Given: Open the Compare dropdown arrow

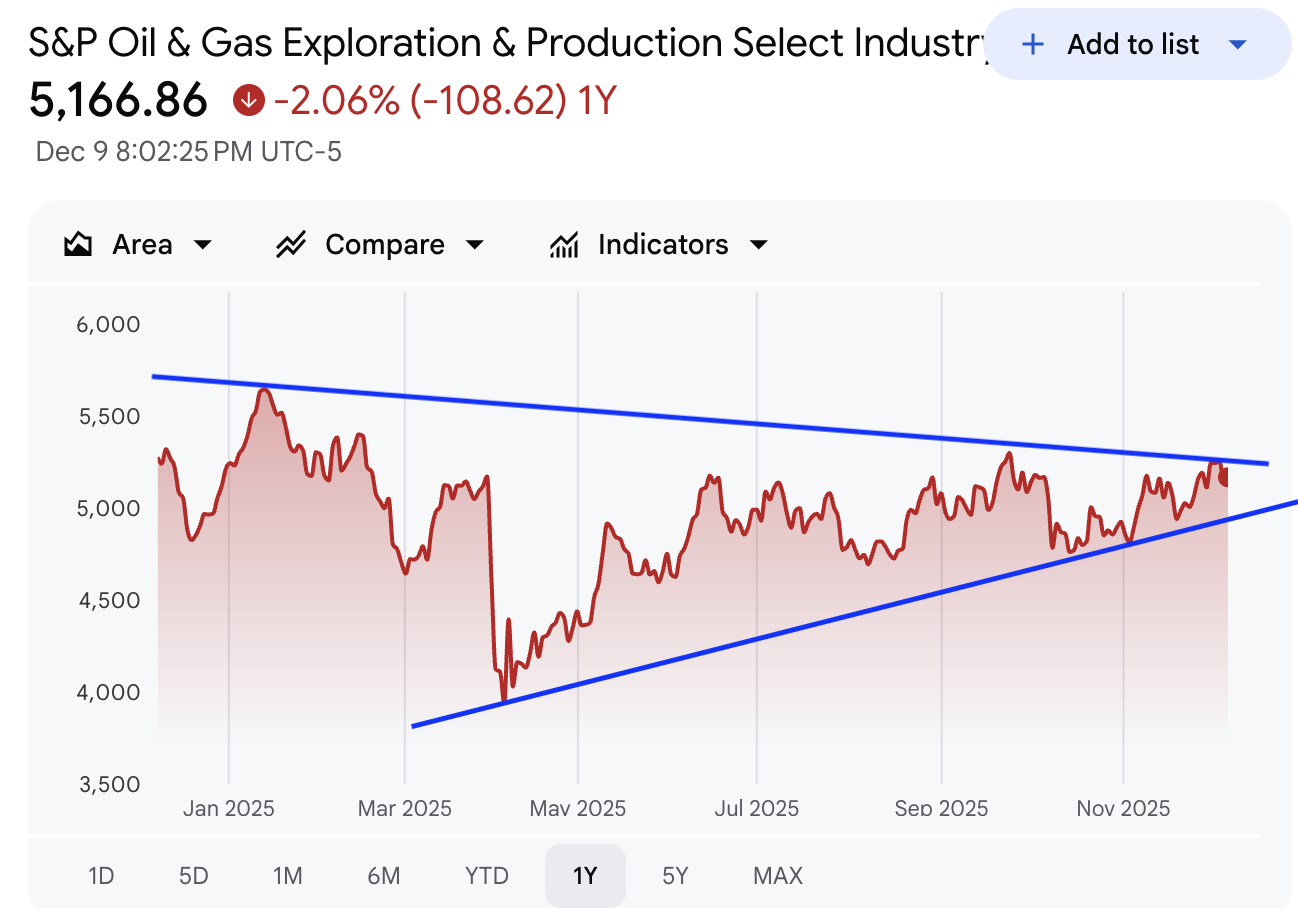Looking at the screenshot, I should click(x=475, y=245).
